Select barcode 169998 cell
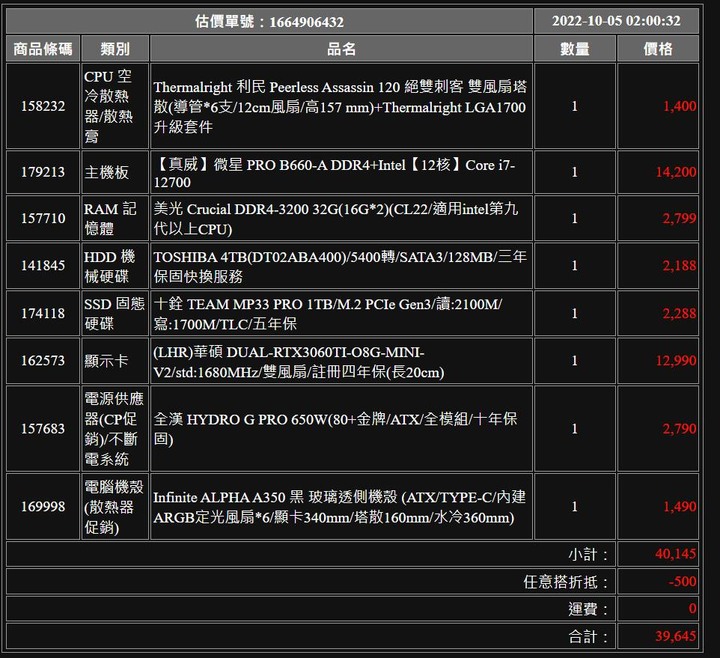This screenshot has height=658, width=720. tap(43, 506)
